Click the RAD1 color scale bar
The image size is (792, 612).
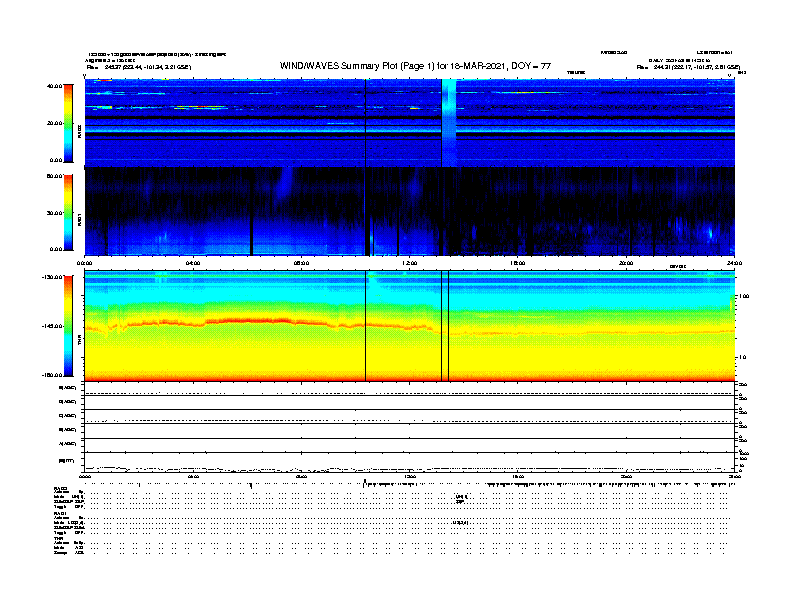point(68,213)
